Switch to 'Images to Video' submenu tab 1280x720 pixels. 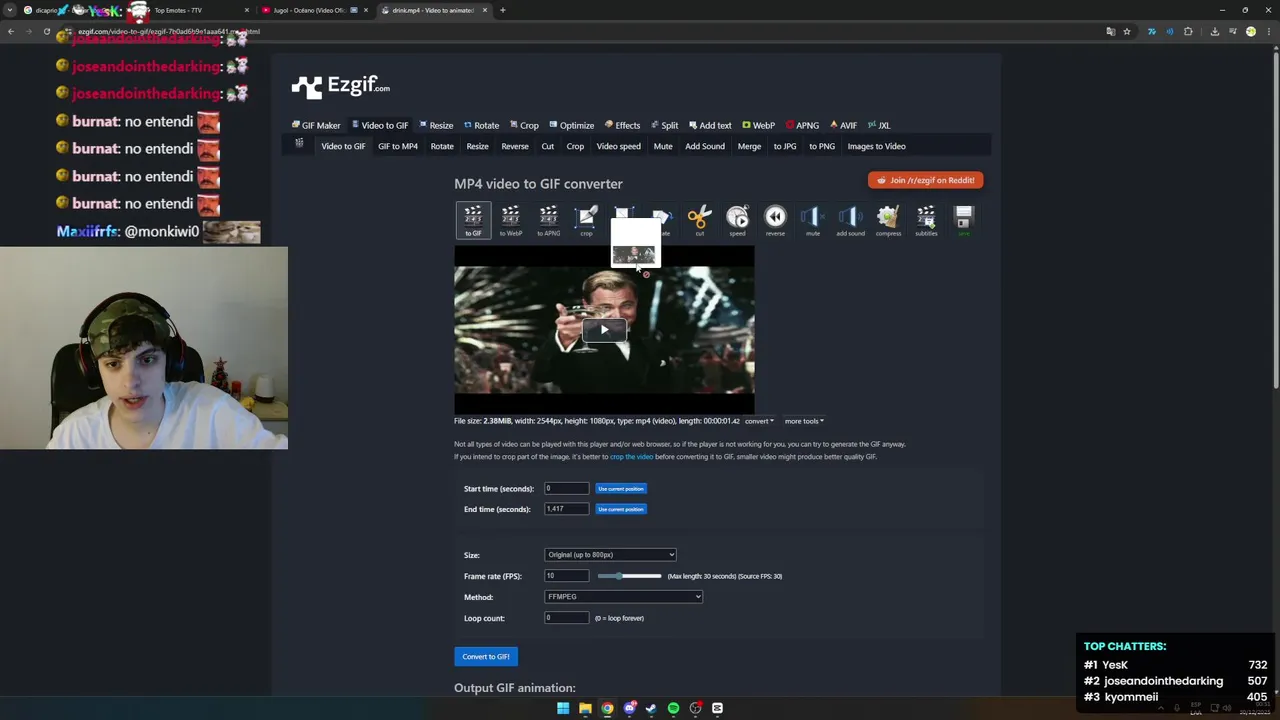876,146
